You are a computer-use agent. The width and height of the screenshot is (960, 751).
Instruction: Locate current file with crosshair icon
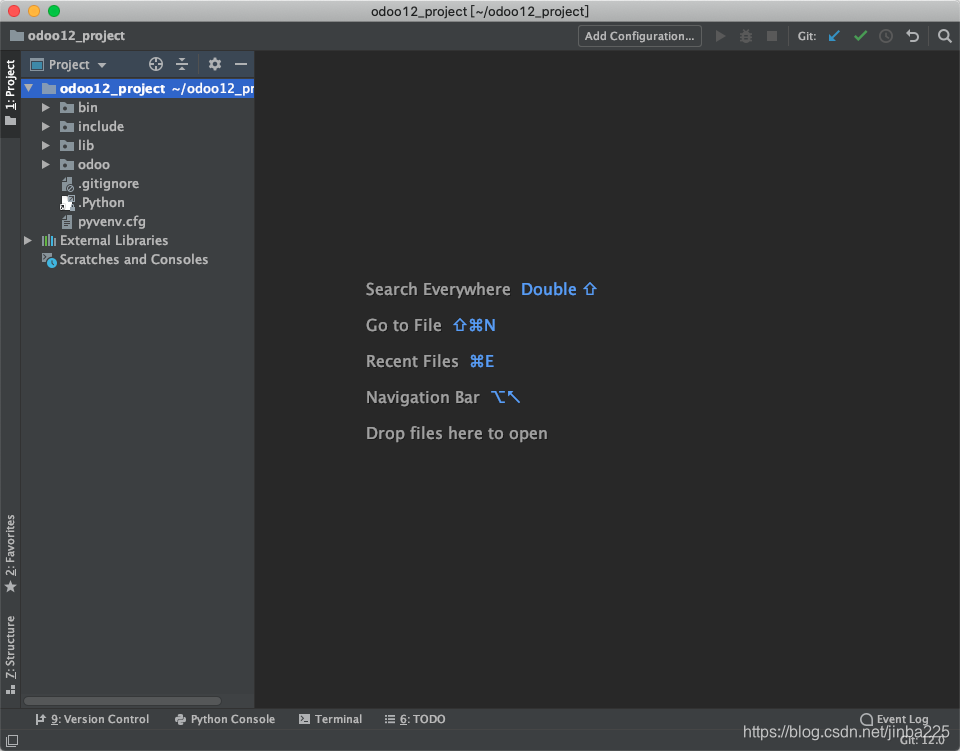pyautogui.click(x=156, y=64)
